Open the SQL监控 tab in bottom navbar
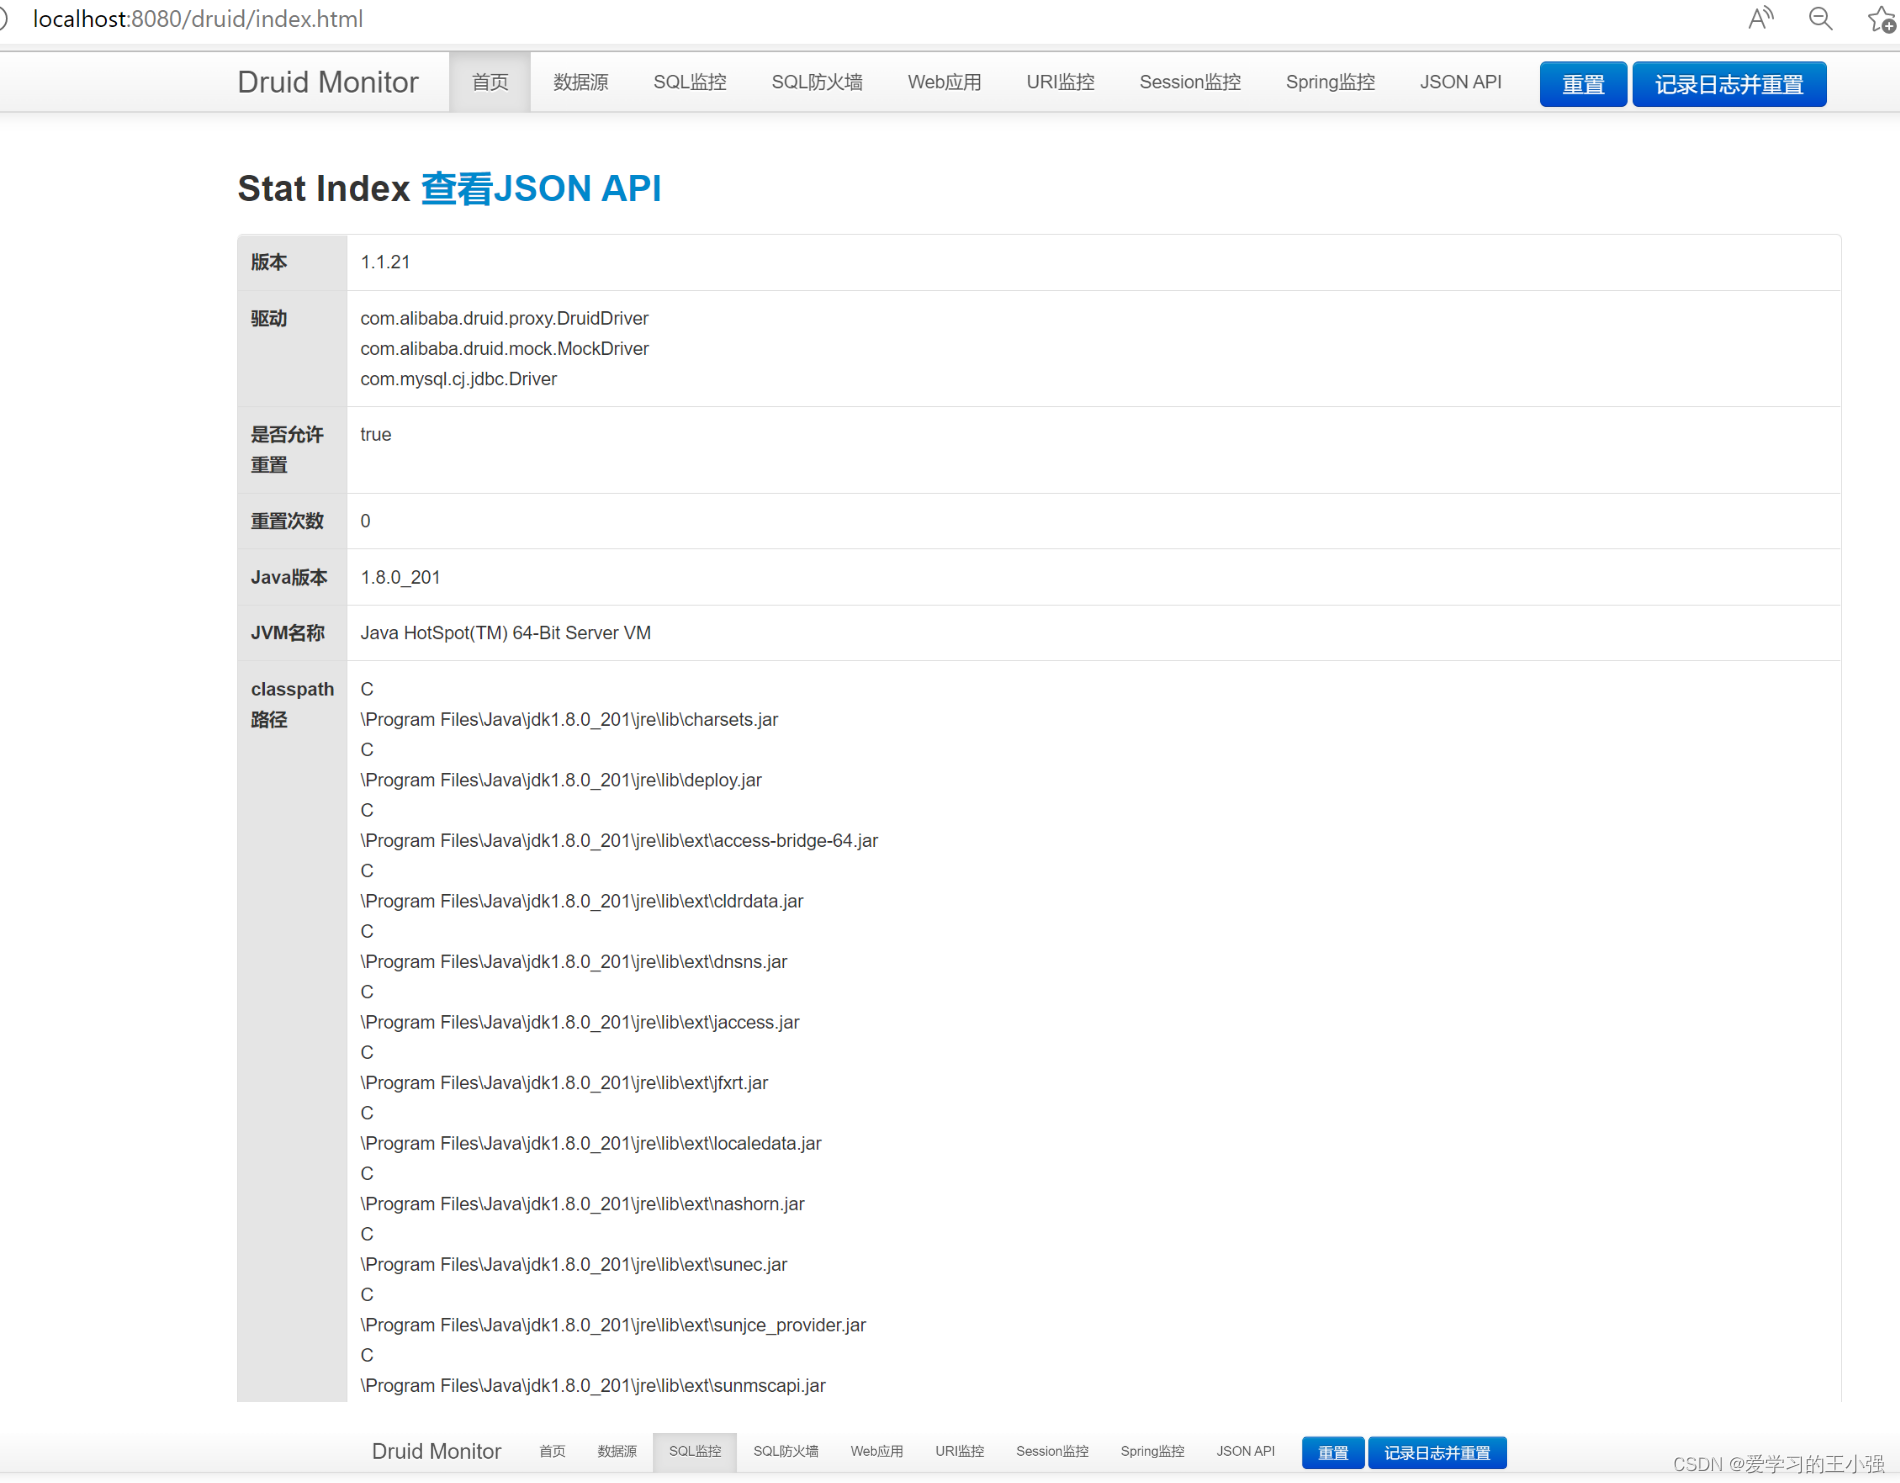 coord(695,1451)
